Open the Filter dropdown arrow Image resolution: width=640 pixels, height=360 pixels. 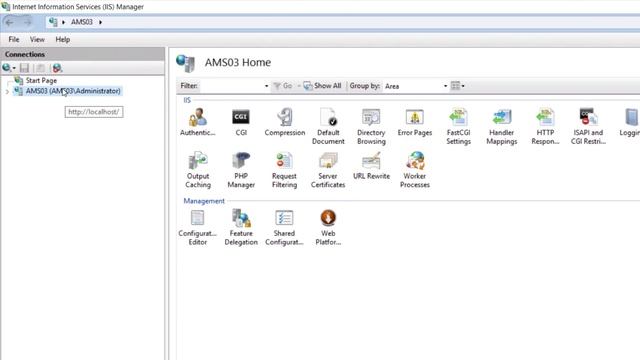pyautogui.click(x=267, y=86)
